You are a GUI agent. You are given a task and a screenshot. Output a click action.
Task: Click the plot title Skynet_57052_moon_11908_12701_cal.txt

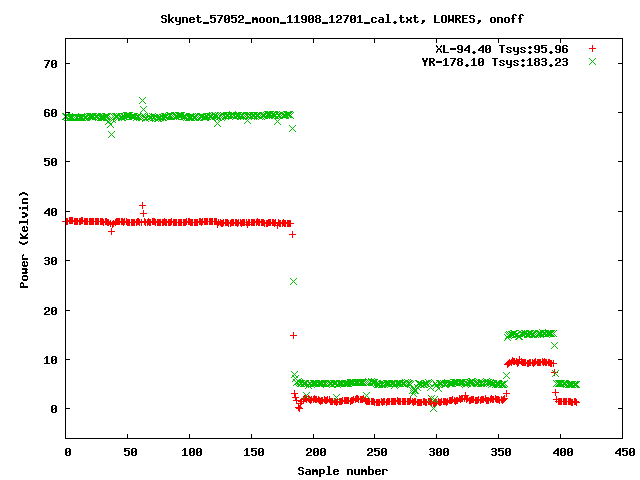(x=290, y=19)
